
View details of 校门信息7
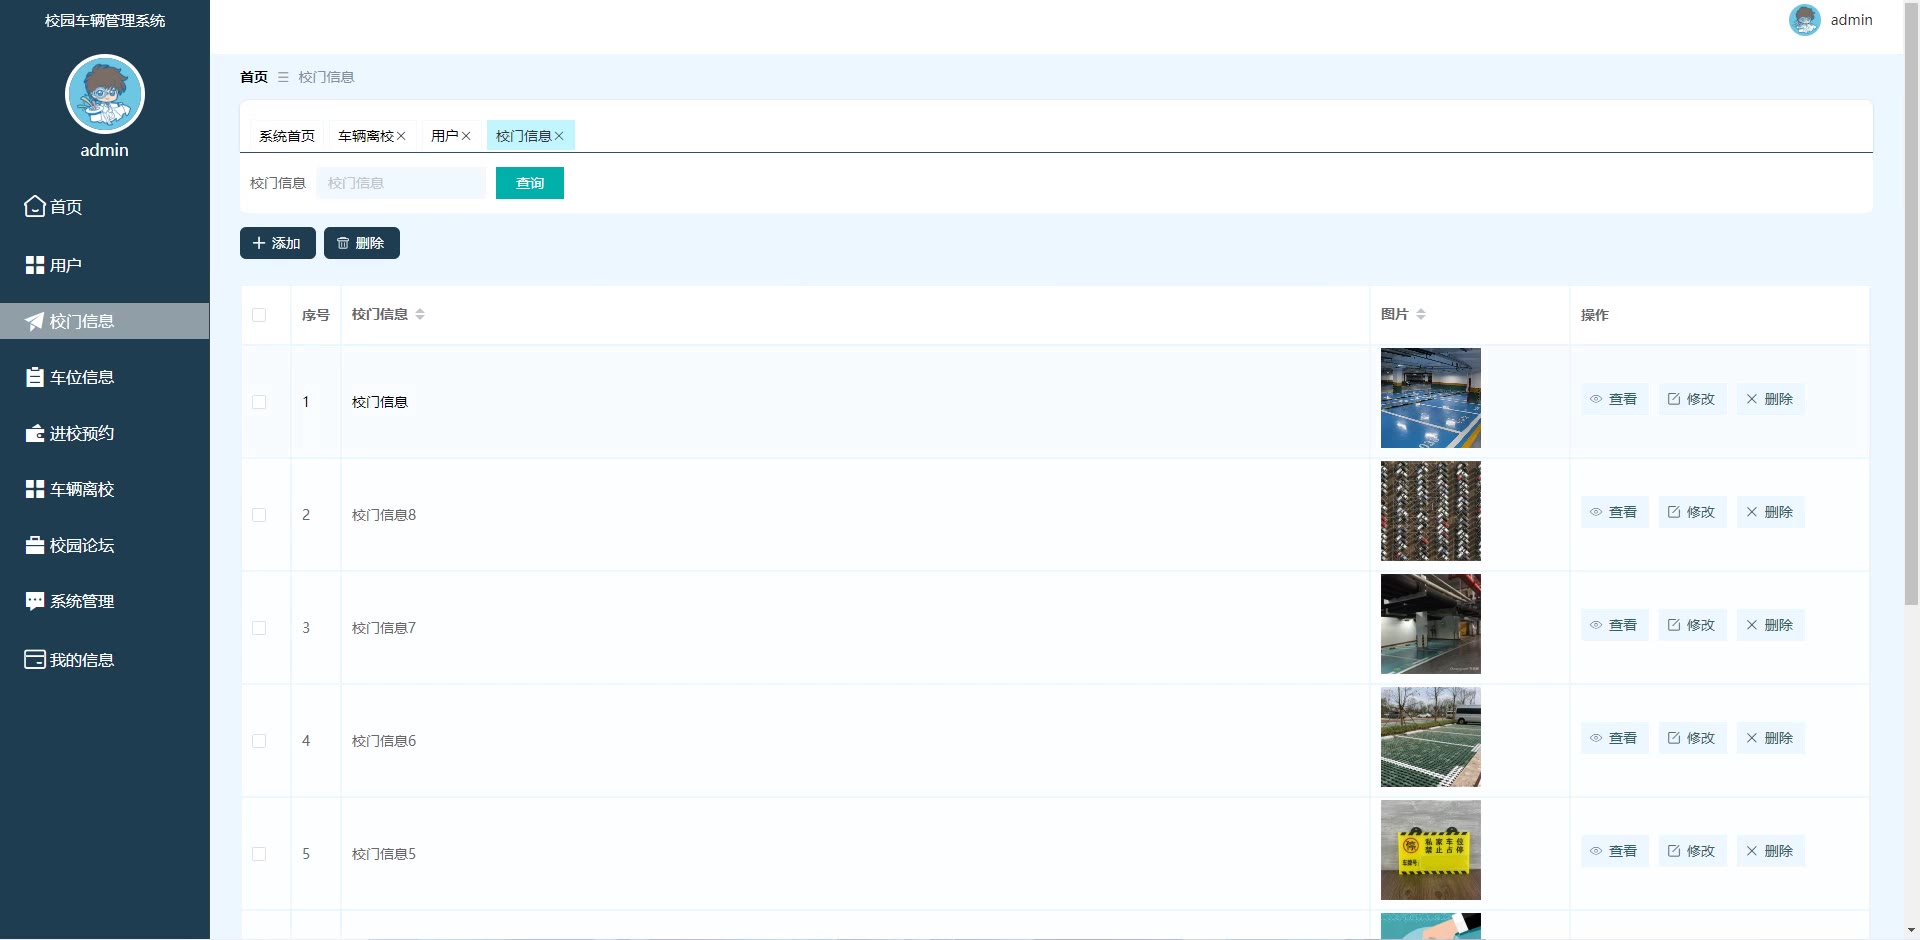pos(1614,625)
